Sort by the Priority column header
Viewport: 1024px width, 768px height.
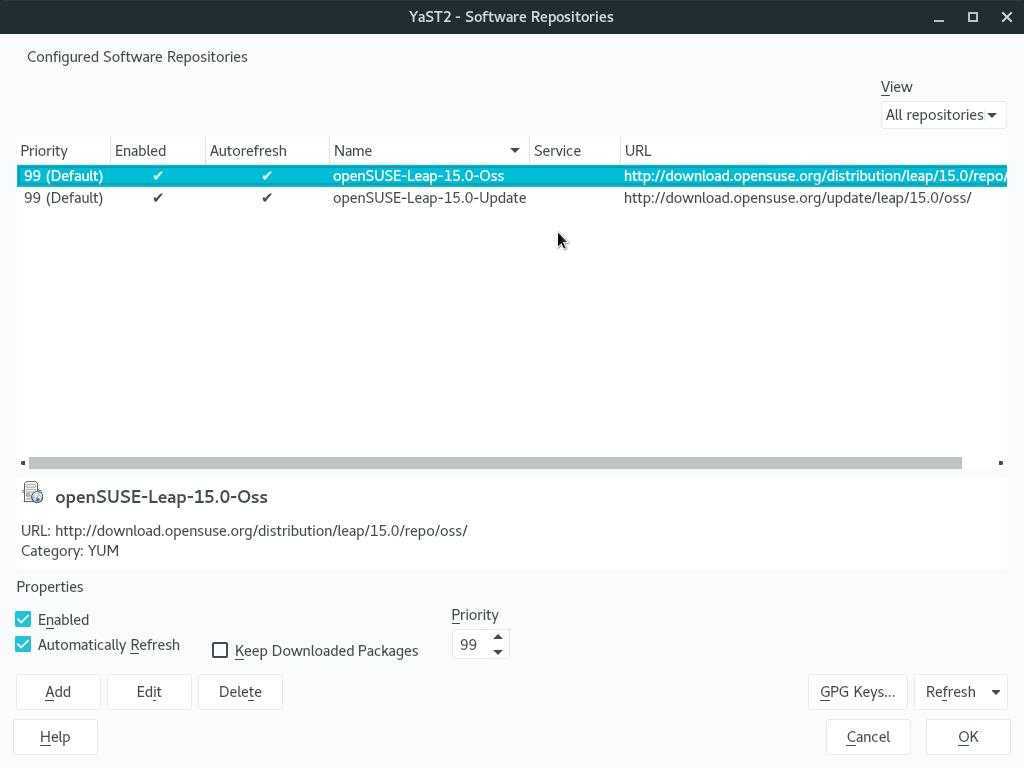(x=44, y=151)
